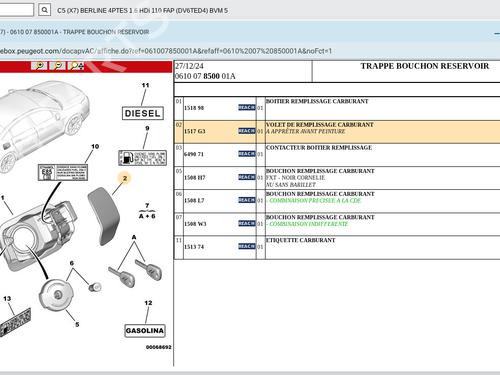Screen dimensions: 500x375
Task: Select callout number 10 in diagram
Action: [95, 146]
